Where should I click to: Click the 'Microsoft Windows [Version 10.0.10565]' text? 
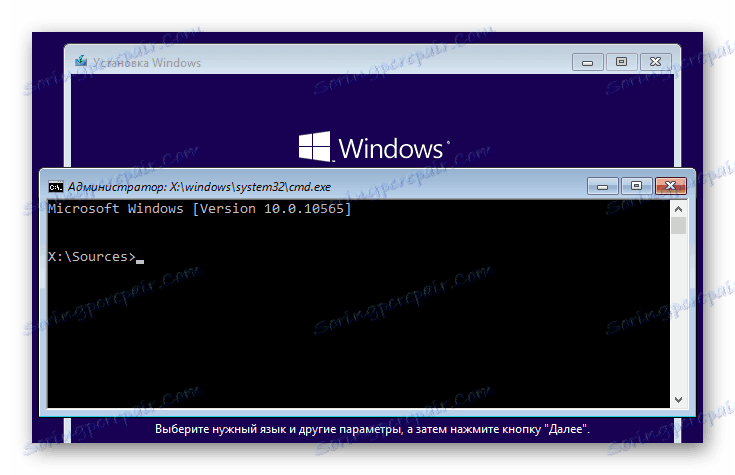tap(200, 209)
